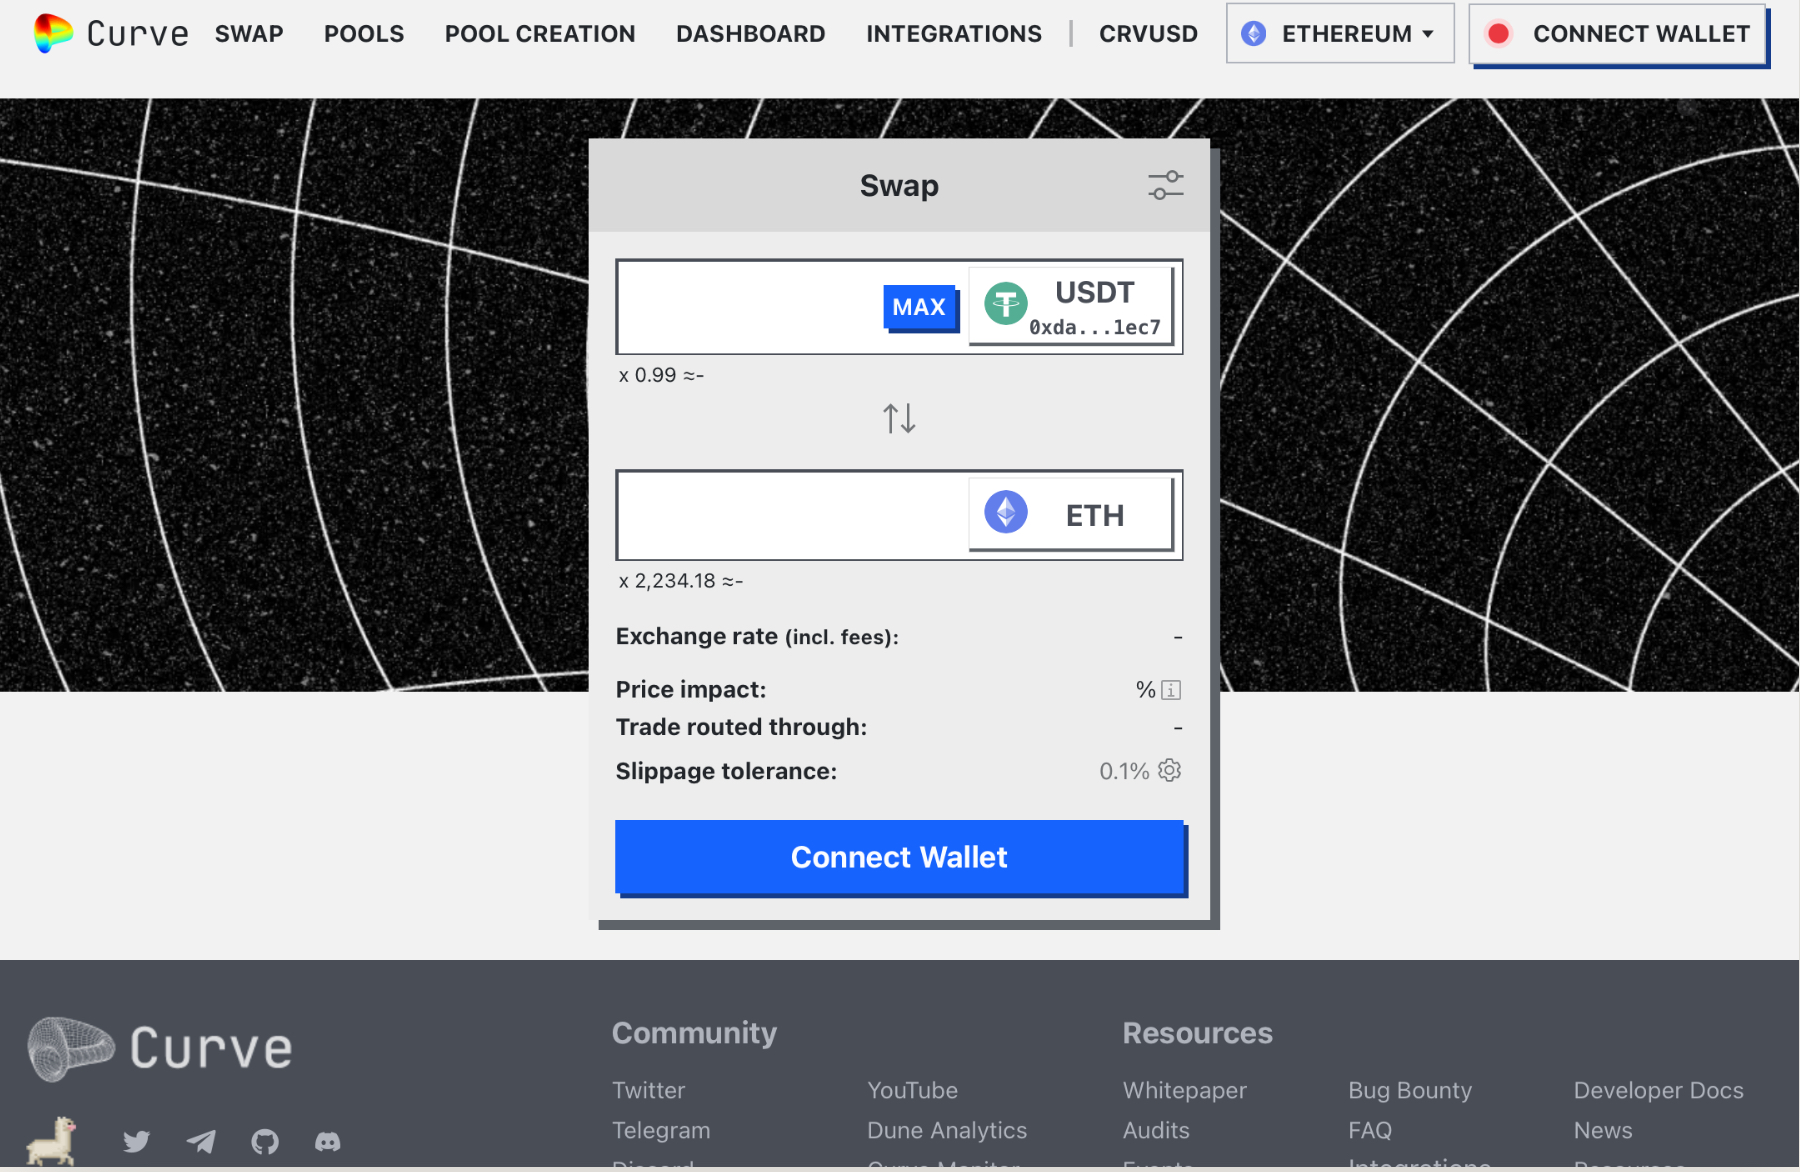Open the USDT token selector
This screenshot has height=1172, width=1800.
pyautogui.click(x=1071, y=306)
